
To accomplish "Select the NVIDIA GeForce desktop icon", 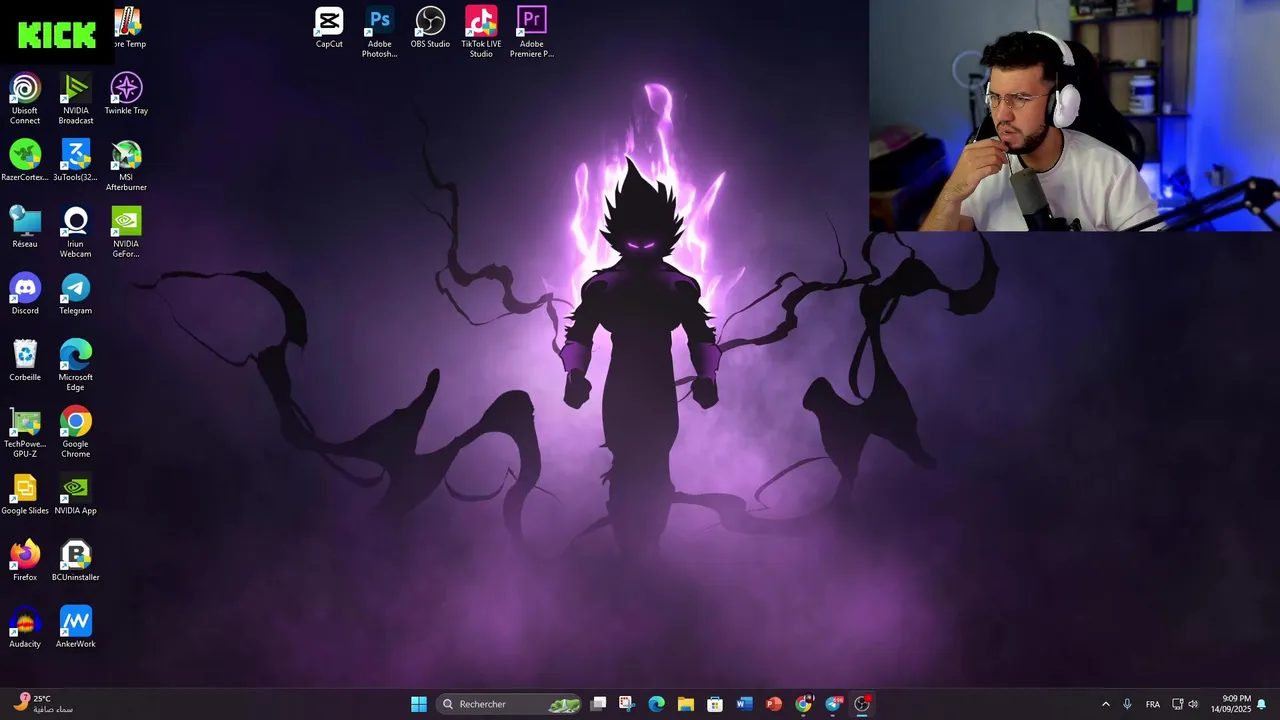I will coord(126,232).
